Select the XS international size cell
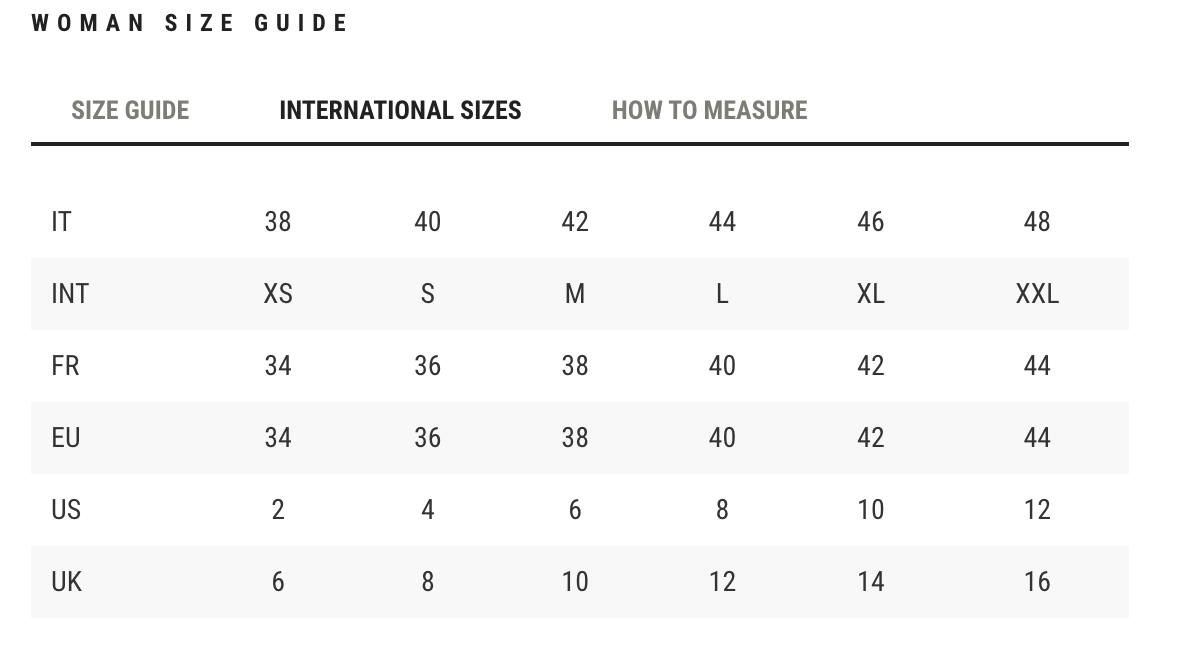The width and height of the screenshot is (1180, 656). point(278,293)
